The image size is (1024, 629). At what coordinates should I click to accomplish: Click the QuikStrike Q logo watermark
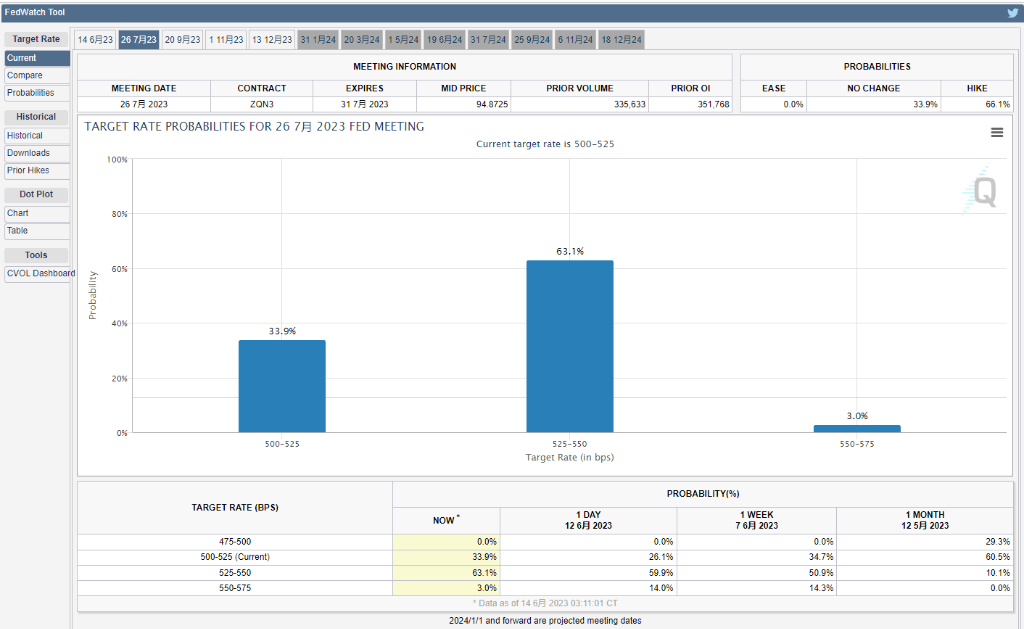point(982,193)
